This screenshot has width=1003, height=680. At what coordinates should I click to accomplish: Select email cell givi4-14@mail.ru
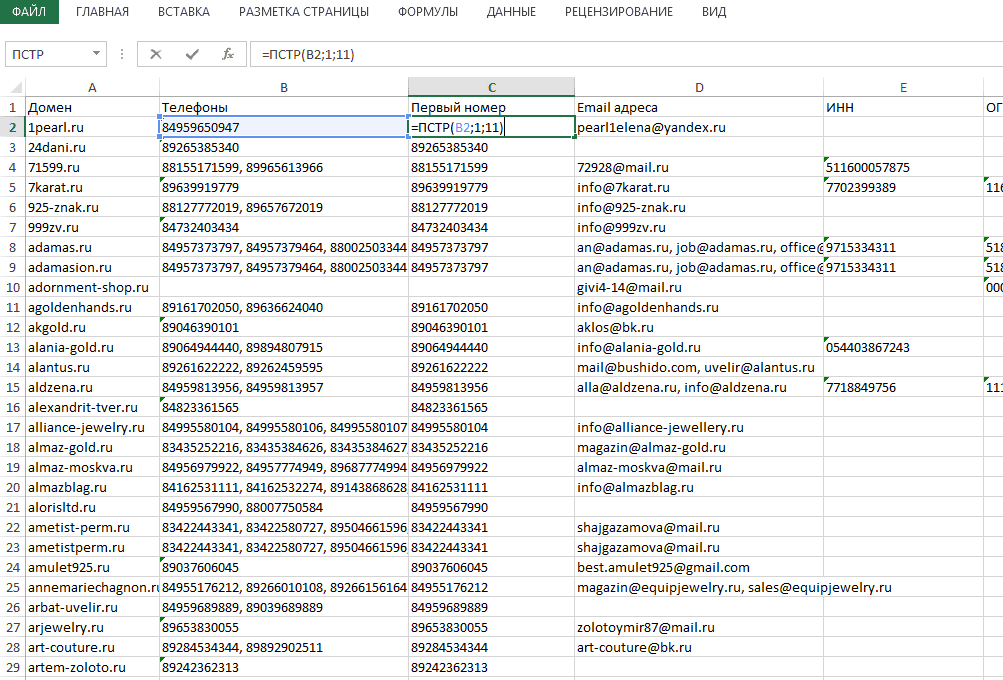(699, 287)
